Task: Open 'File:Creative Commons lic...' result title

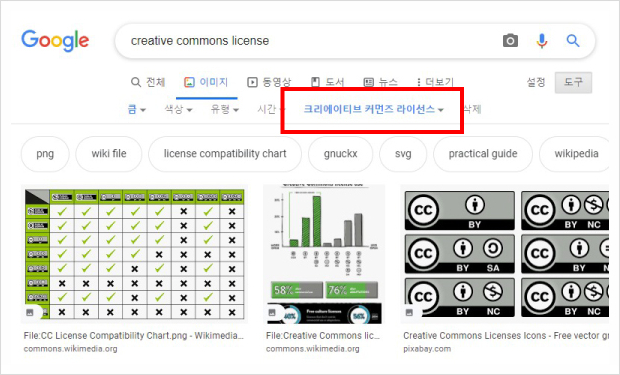Action: (323, 335)
